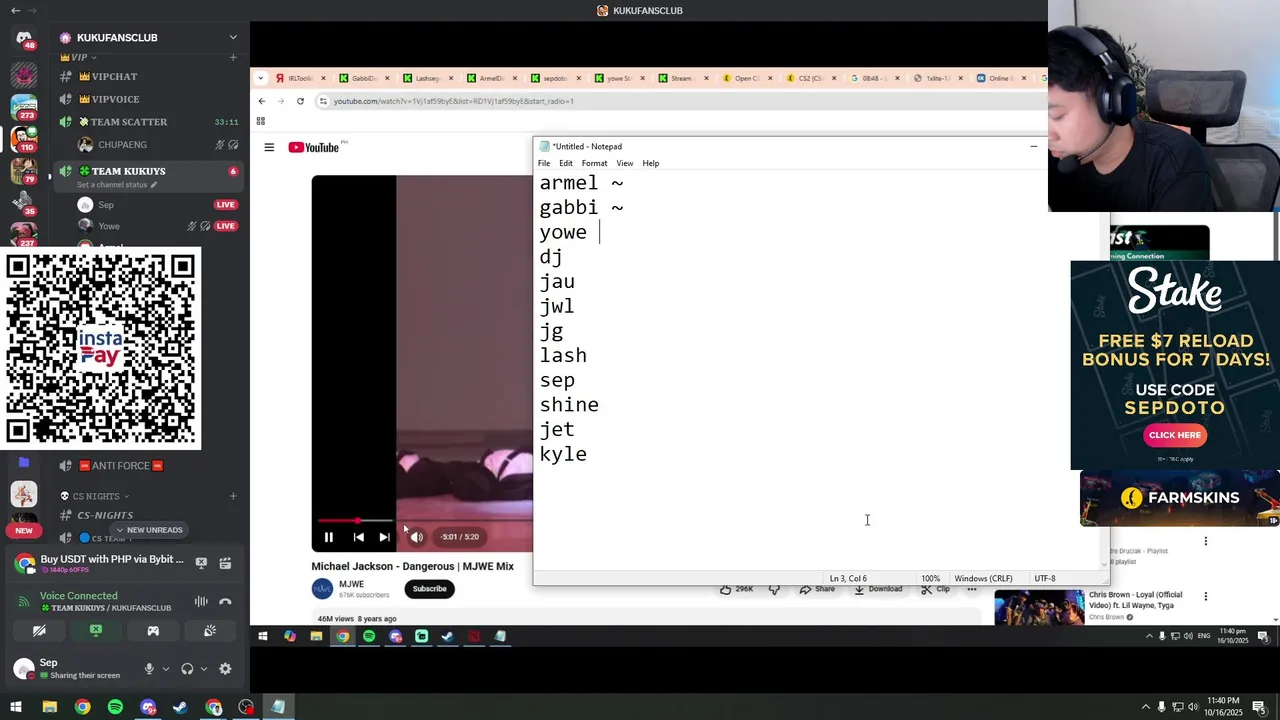Screen dimensions: 1280x720
Task: Reload the YouTube page in Chrome
Action: [300, 101]
